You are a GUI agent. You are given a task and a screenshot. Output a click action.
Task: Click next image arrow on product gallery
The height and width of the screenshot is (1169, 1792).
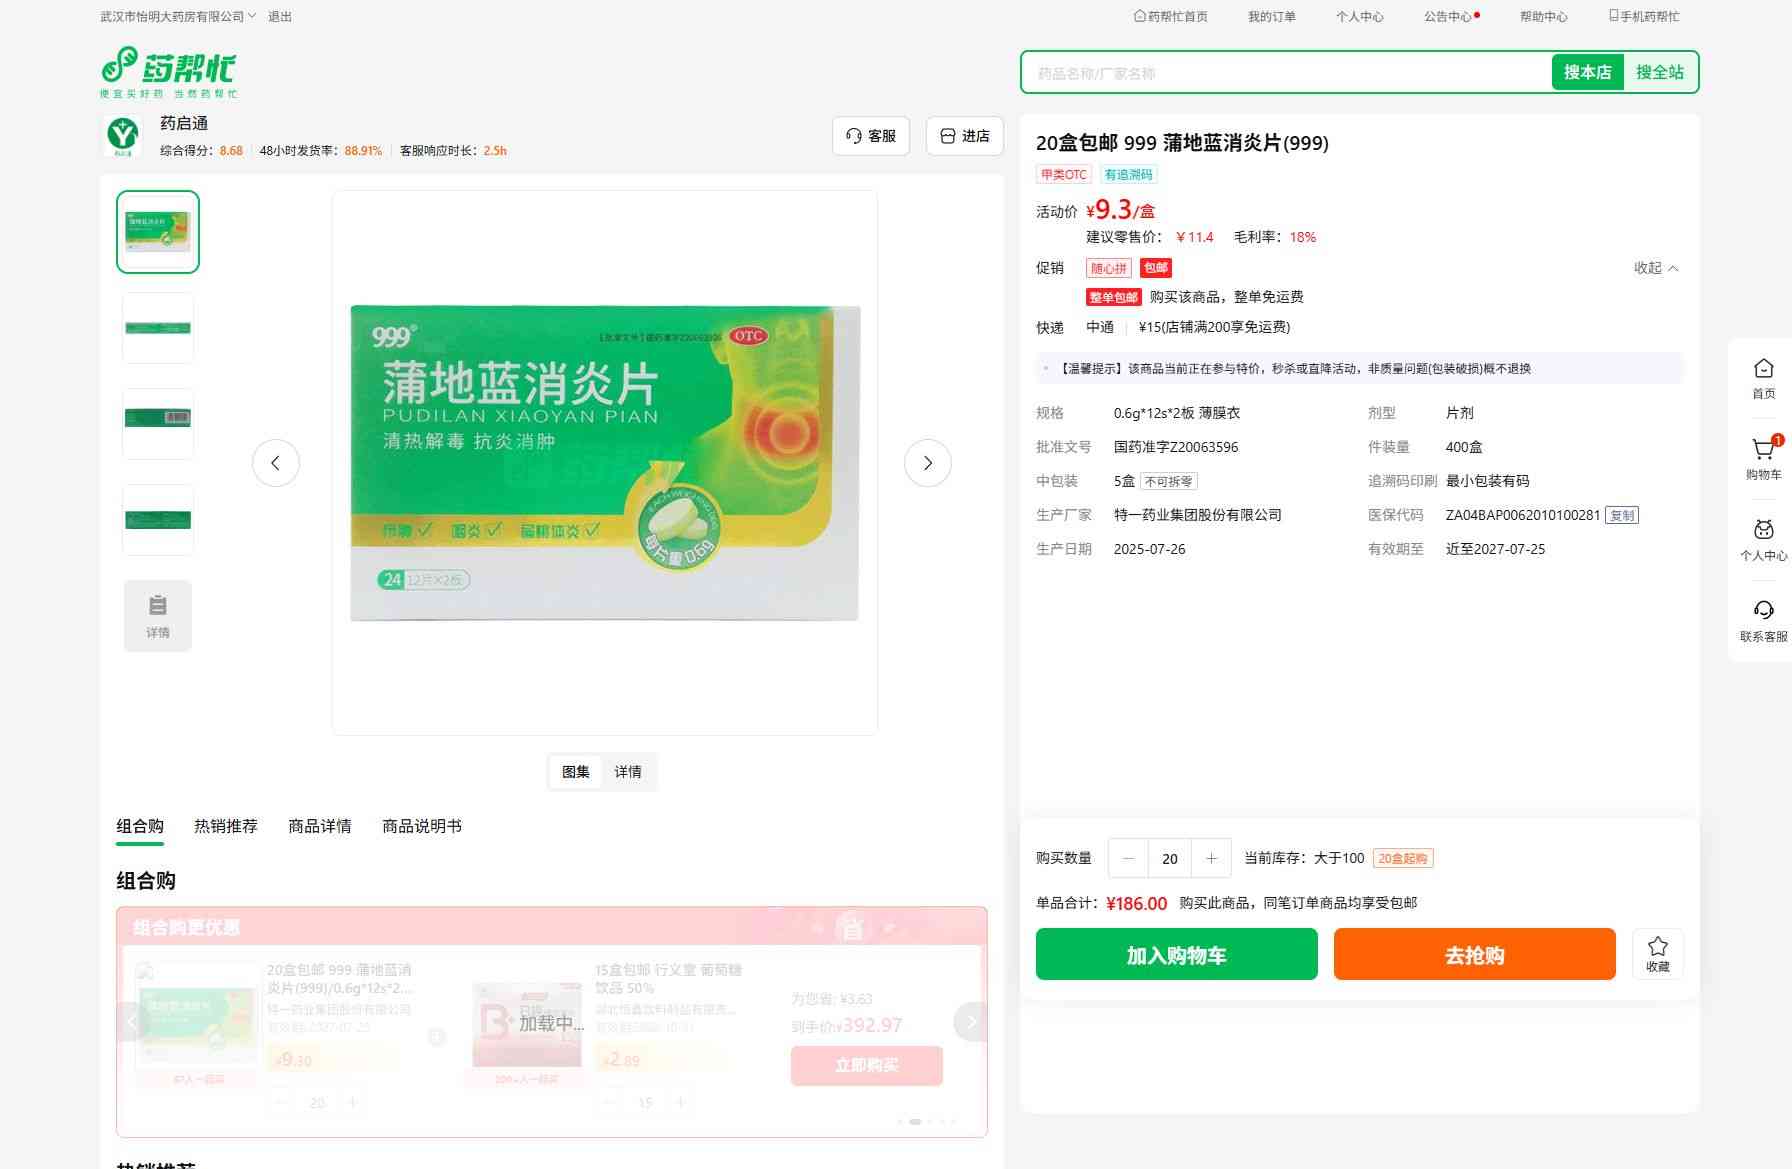(x=927, y=463)
